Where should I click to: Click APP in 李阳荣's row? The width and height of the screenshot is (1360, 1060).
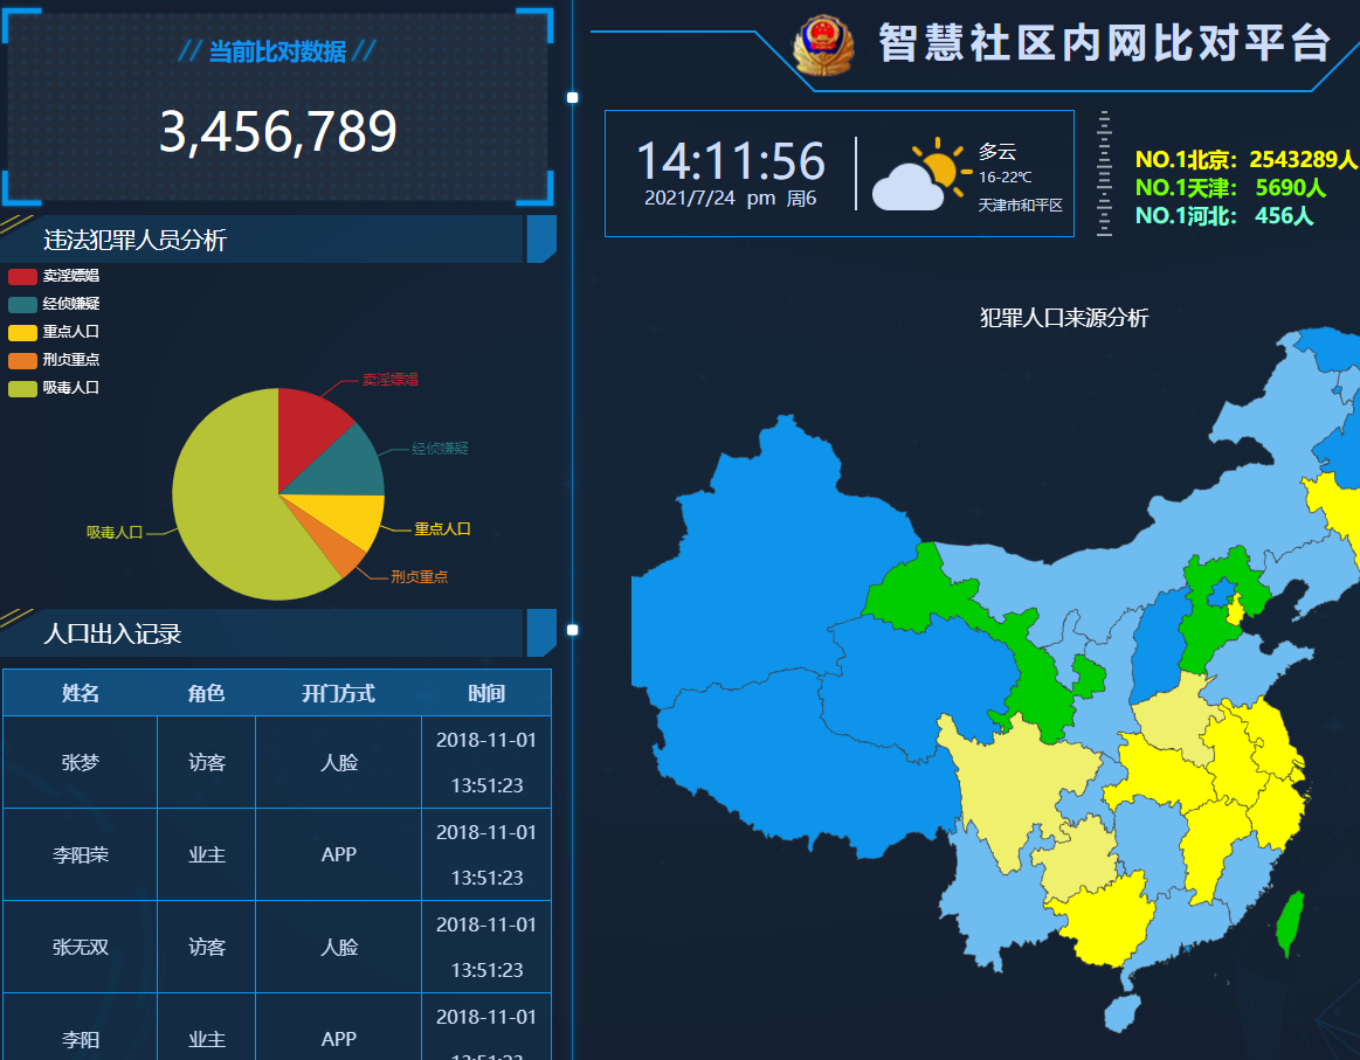pyautogui.click(x=339, y=855)
